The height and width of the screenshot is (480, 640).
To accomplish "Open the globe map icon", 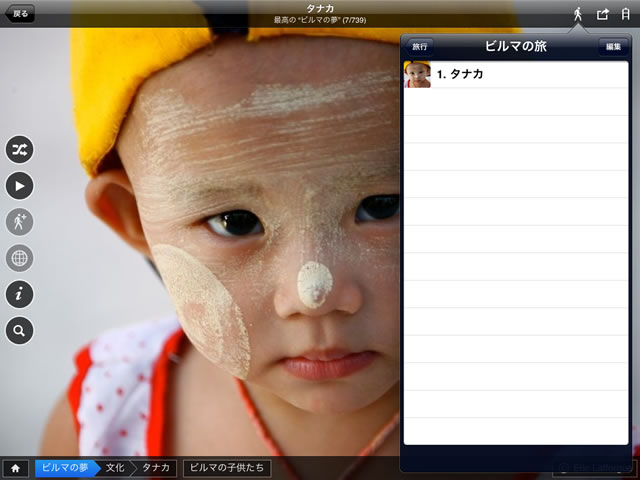I will [x=20, y=258].
